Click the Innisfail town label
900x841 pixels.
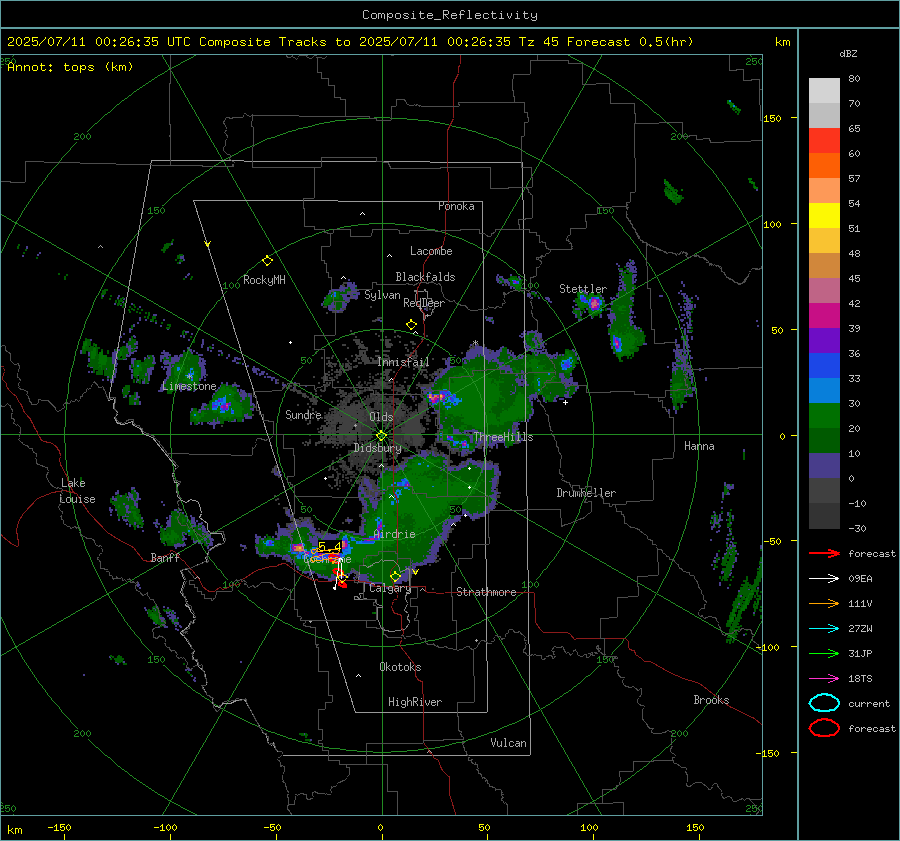point(403,362)
